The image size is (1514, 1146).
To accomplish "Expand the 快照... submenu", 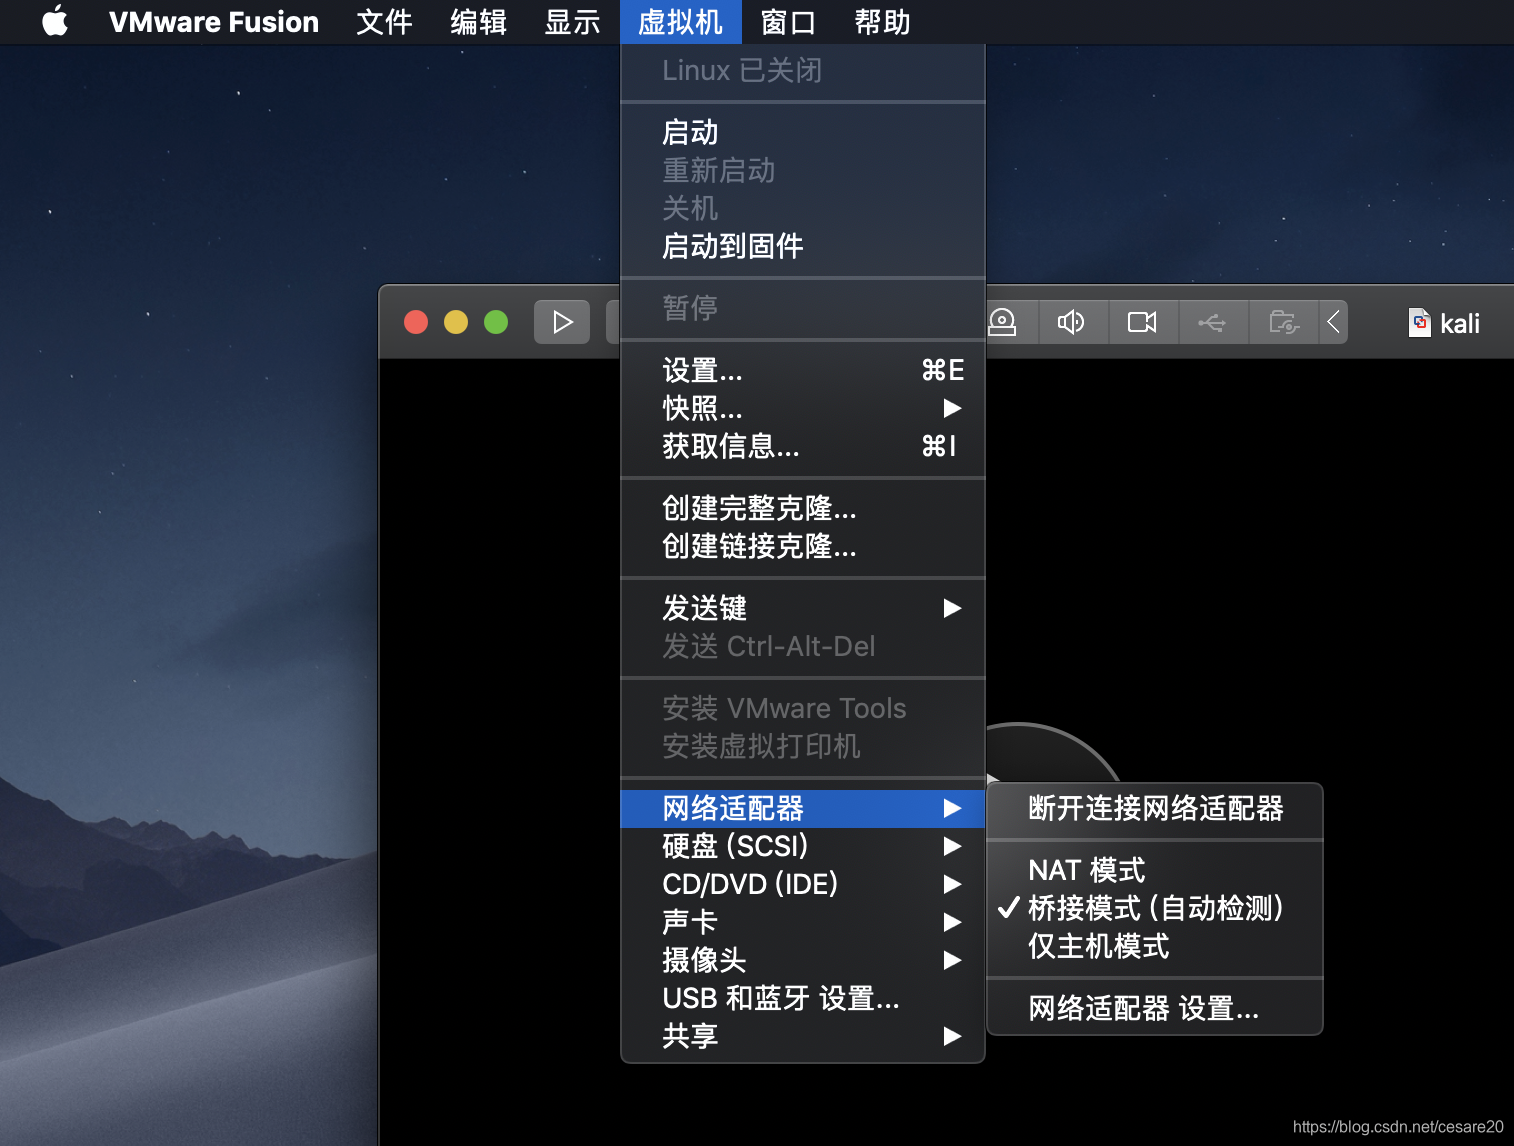I will click(803, 408).
